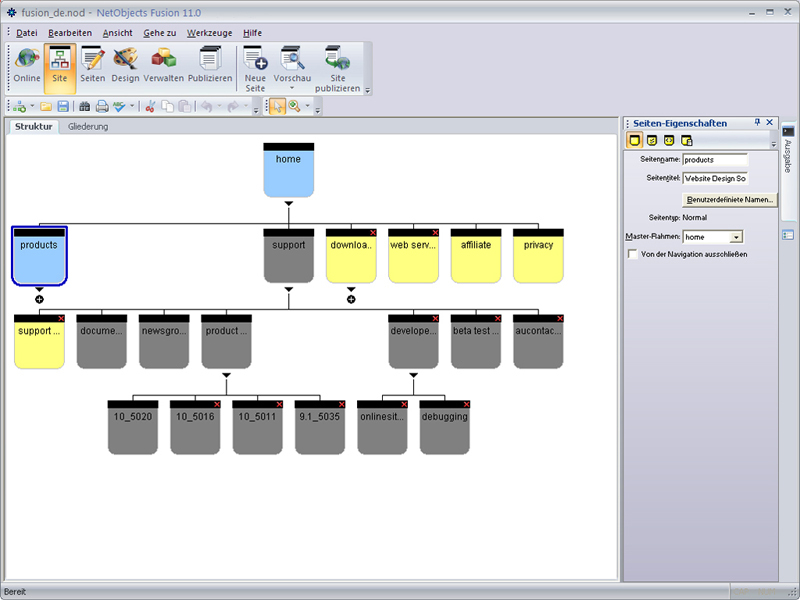This screenshot has height=600, width=800.
Task: Switch to the Struktur tab
Action: tap(34, 127)
